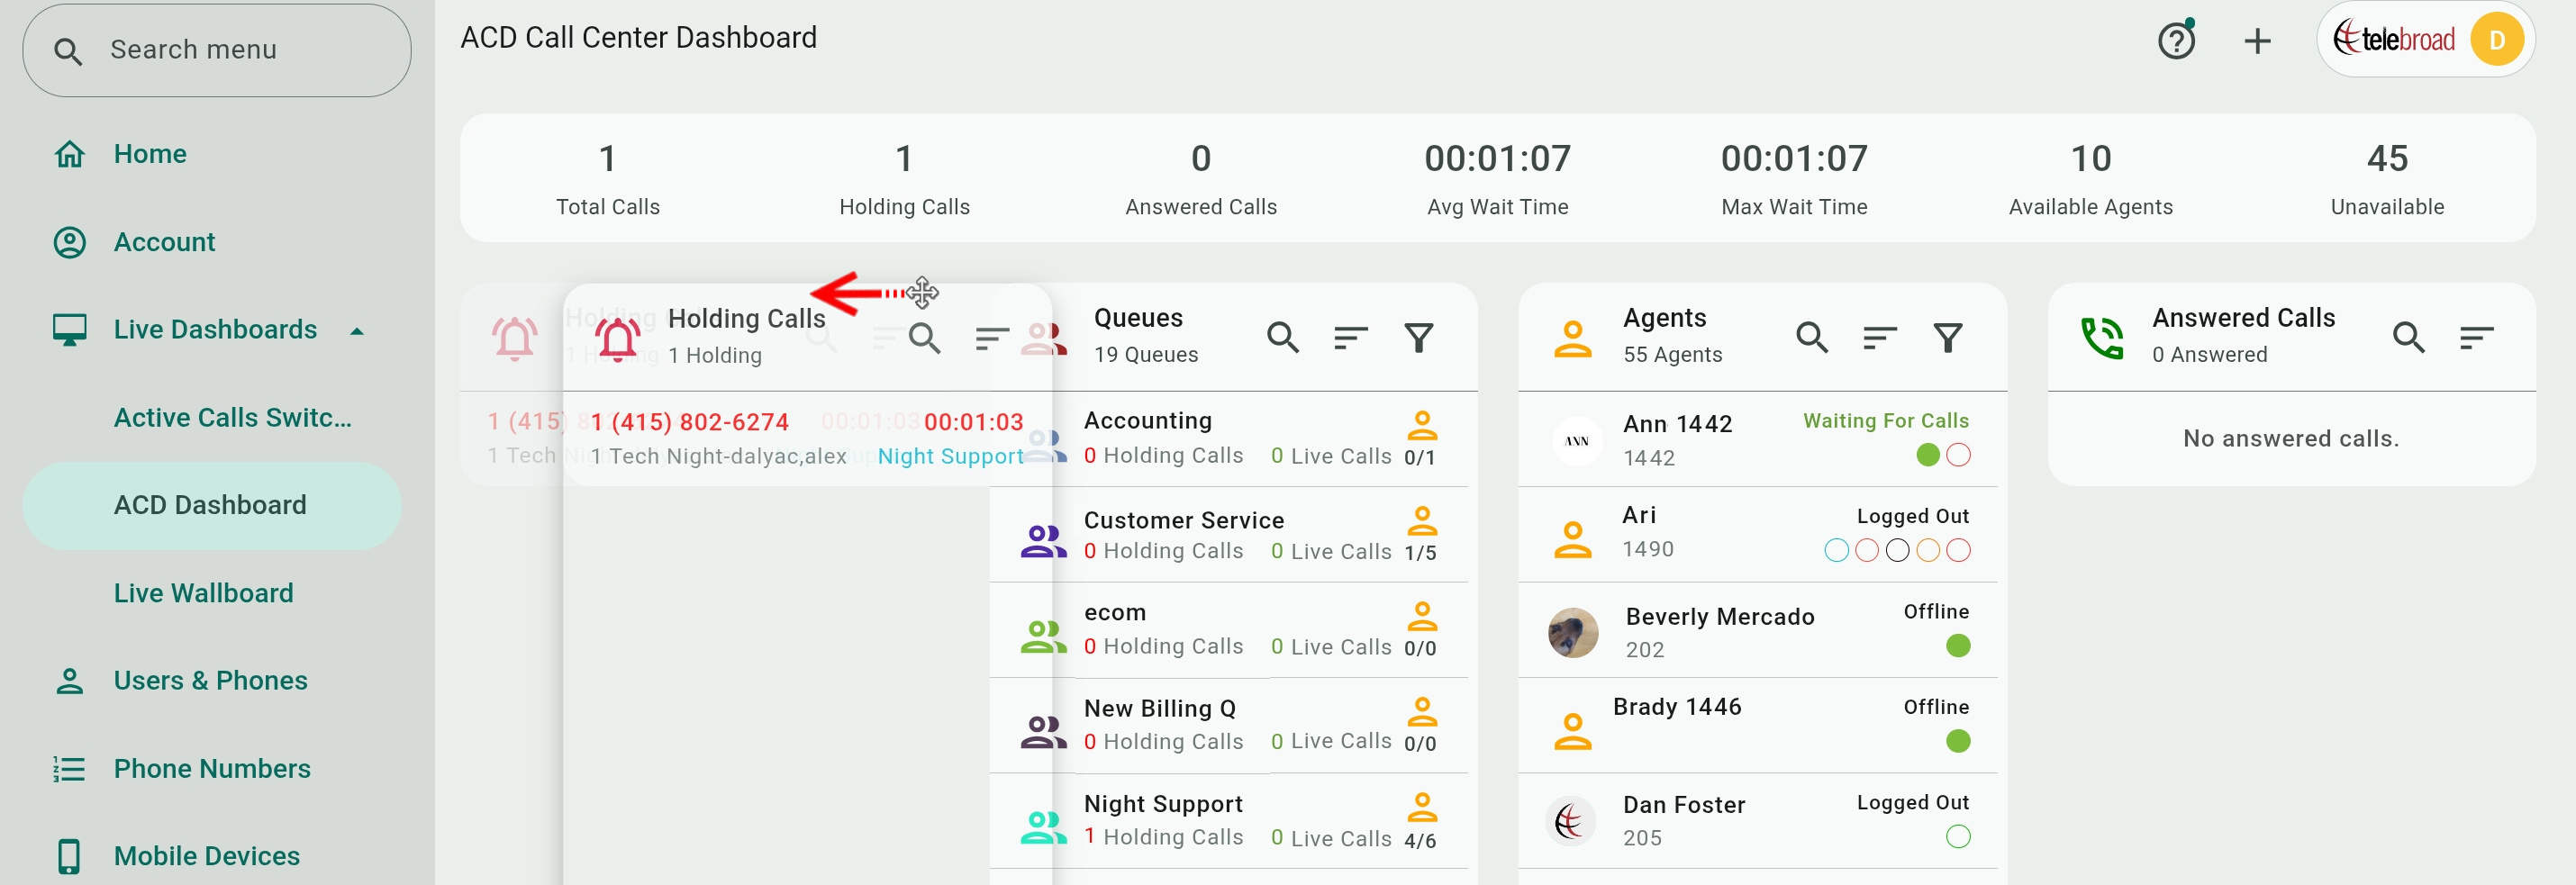
Task: Click the Search menu field
Action: point(217,50)
